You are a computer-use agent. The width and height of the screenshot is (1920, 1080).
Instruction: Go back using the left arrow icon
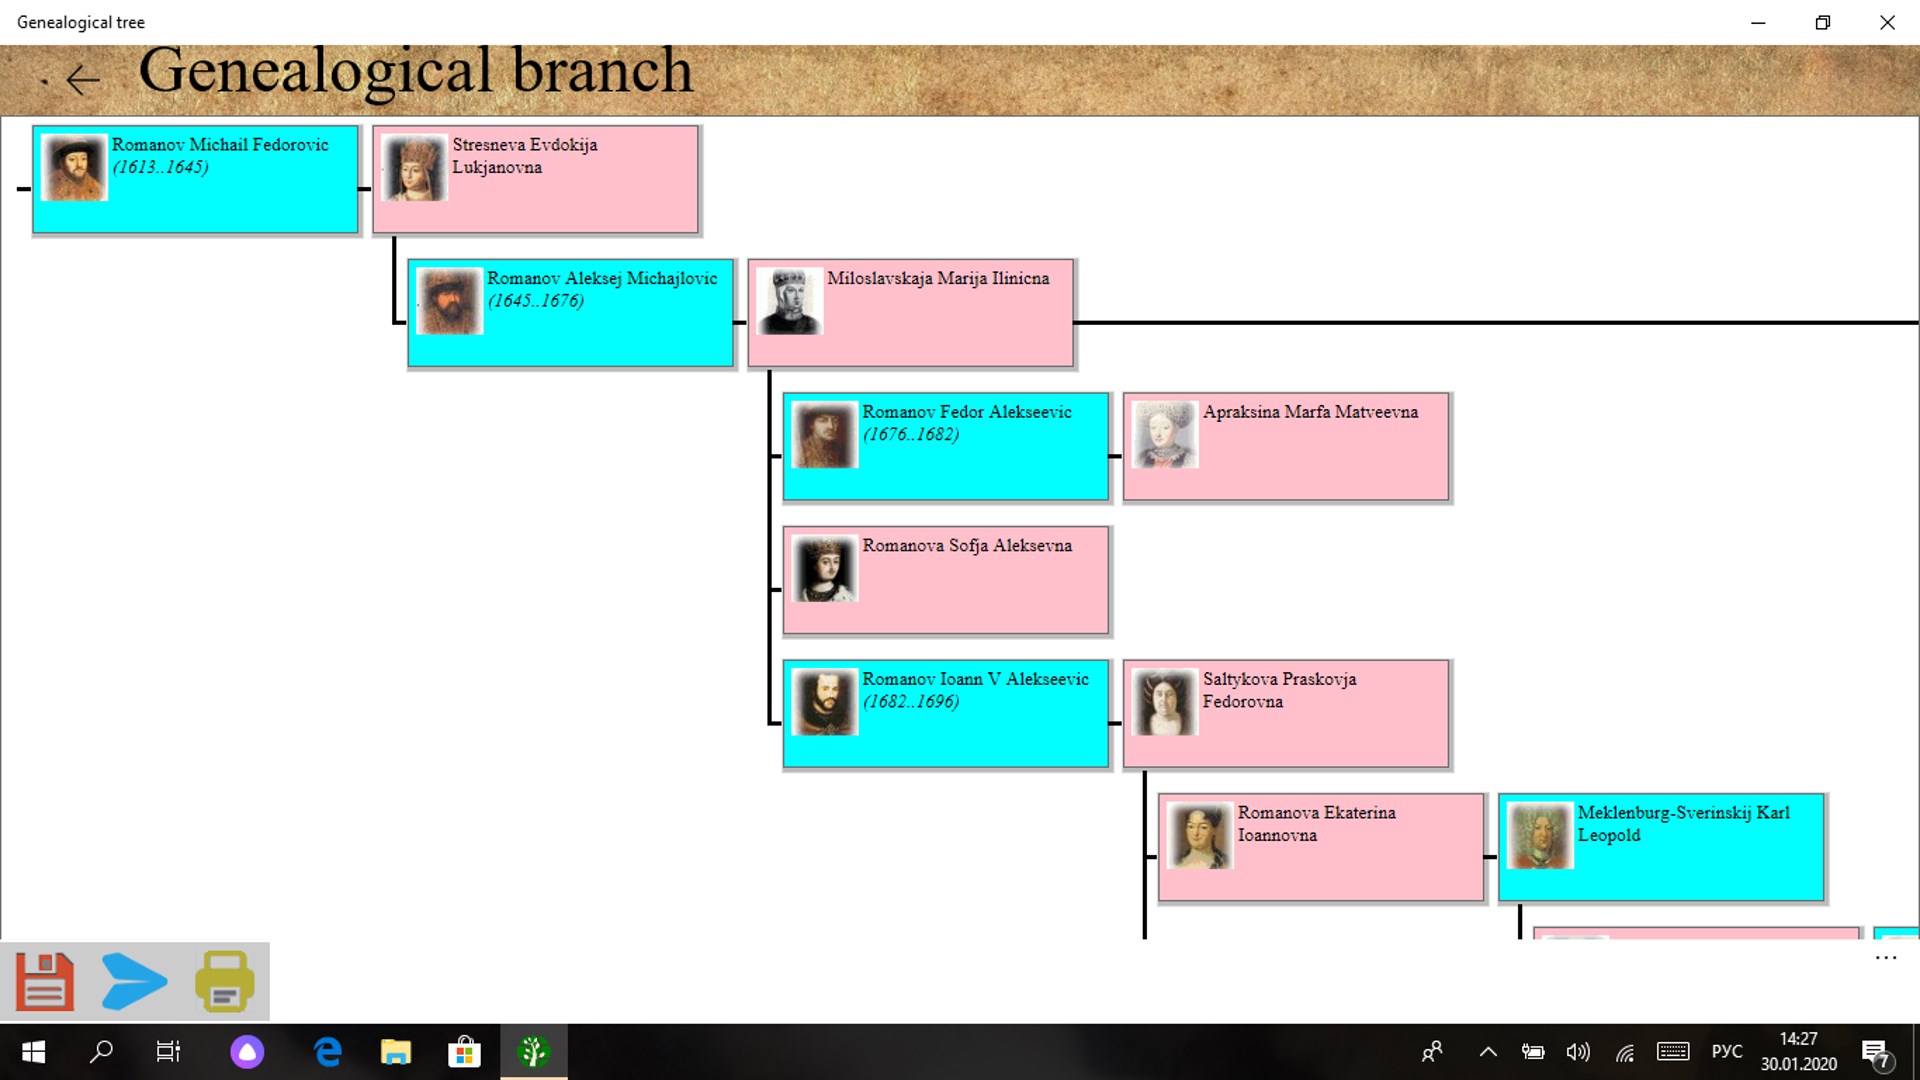tap(82, 79)
